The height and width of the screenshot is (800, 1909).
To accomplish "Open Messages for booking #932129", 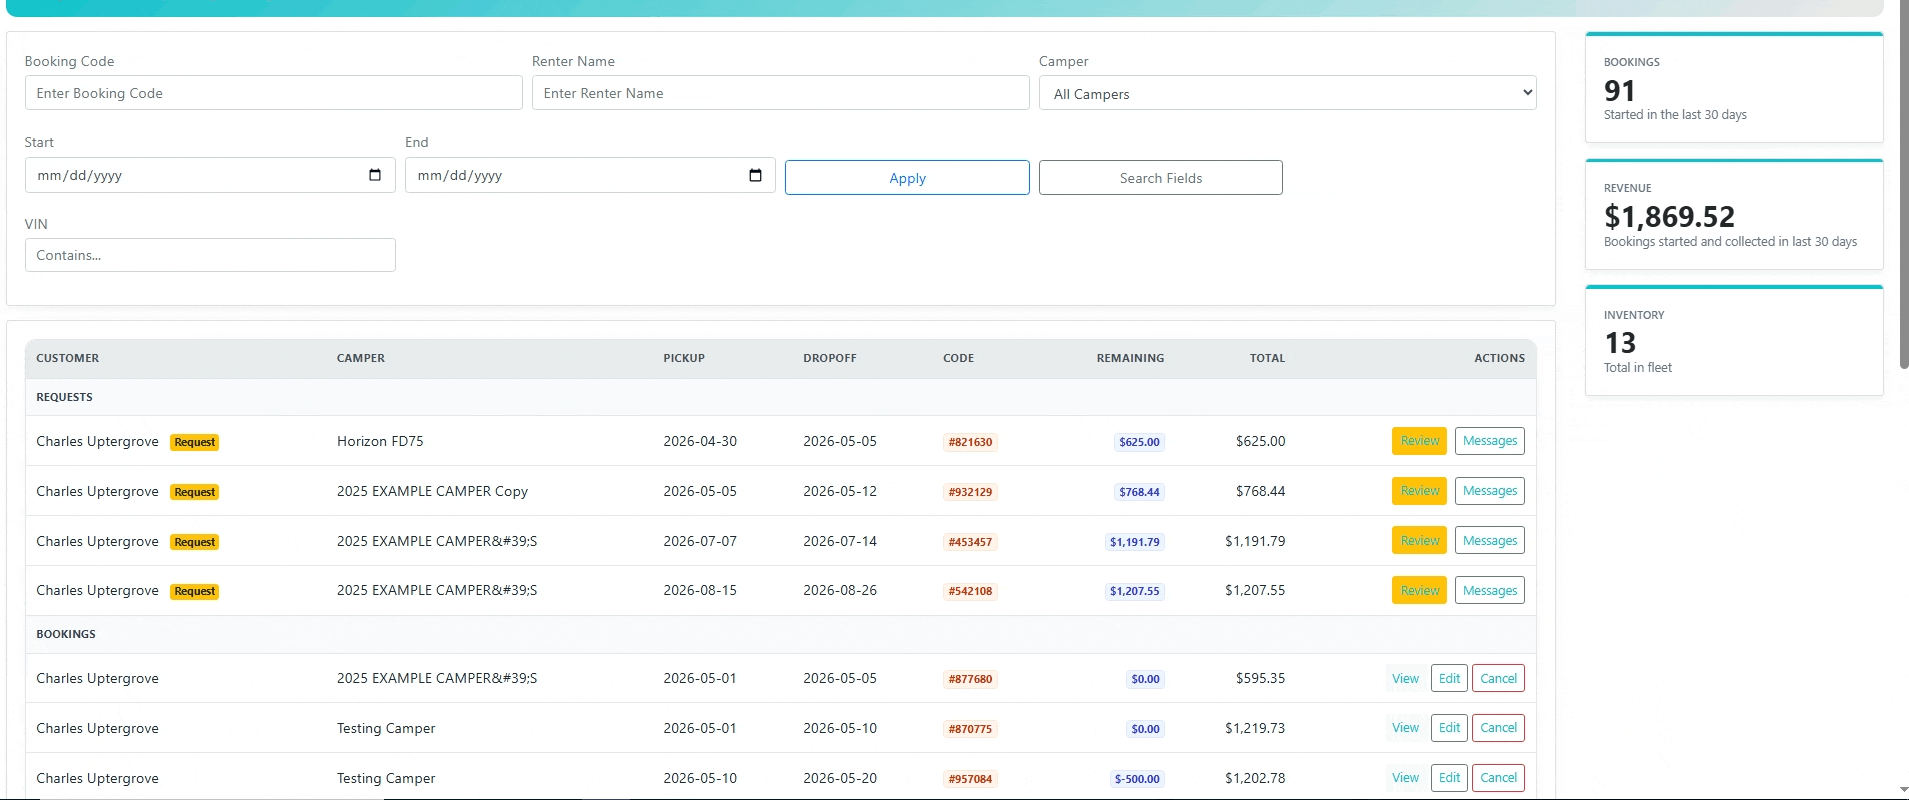I will (1489, 491).
